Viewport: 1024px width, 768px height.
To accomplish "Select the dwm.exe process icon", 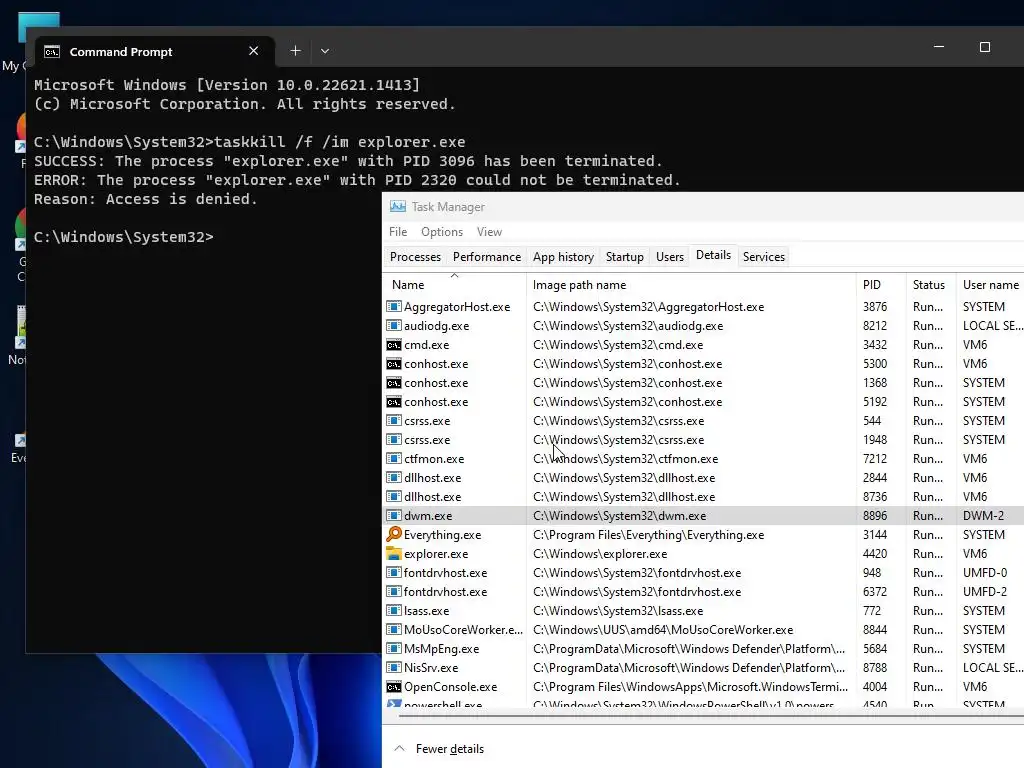I will 394,515.
